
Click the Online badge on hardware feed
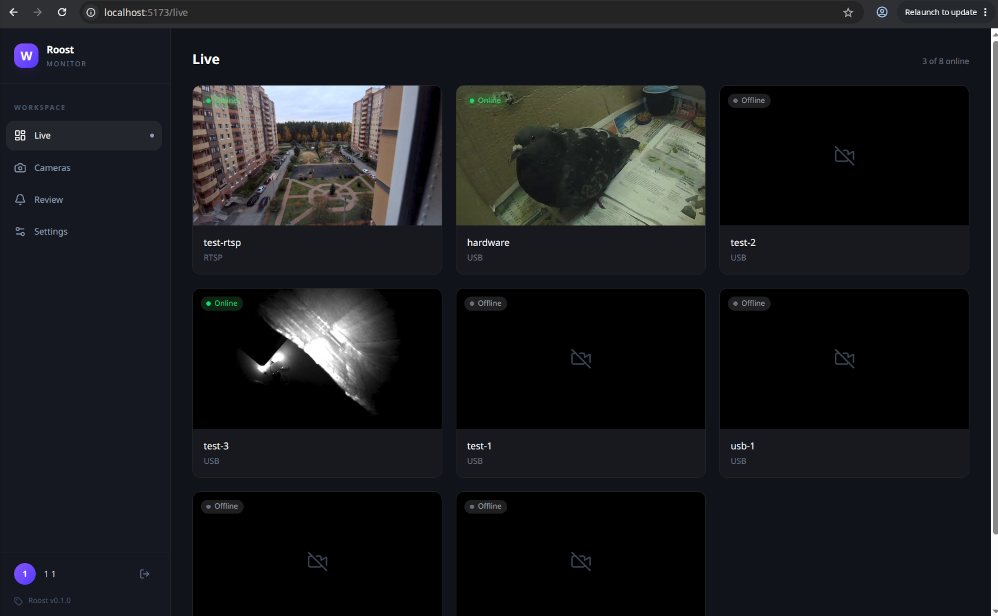coord(486,101)
